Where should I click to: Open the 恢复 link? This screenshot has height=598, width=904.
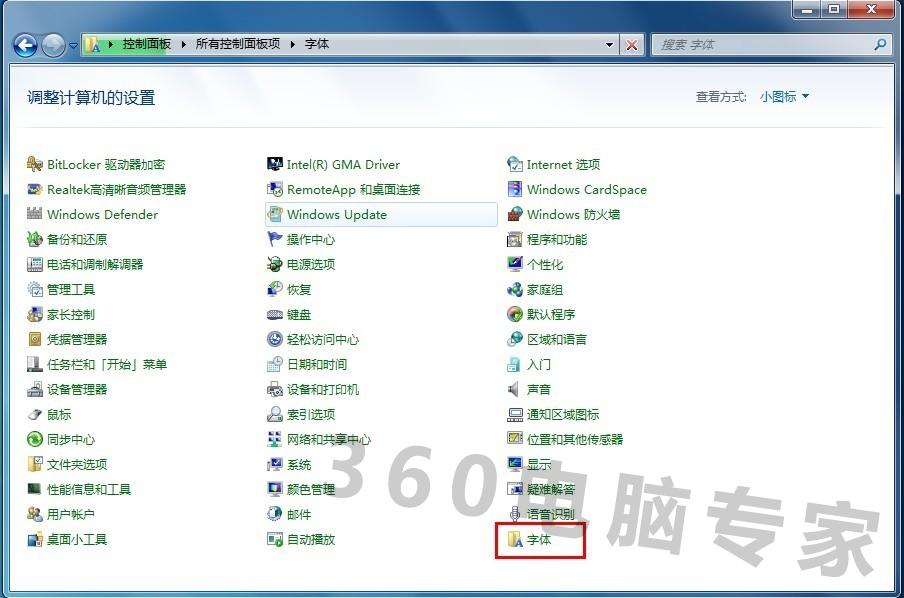(x=299, y=289)
